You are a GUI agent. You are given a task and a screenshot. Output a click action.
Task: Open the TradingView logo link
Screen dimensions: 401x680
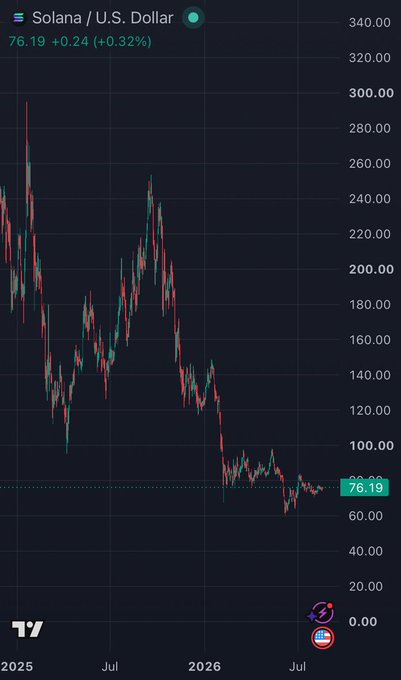[27, 629]
